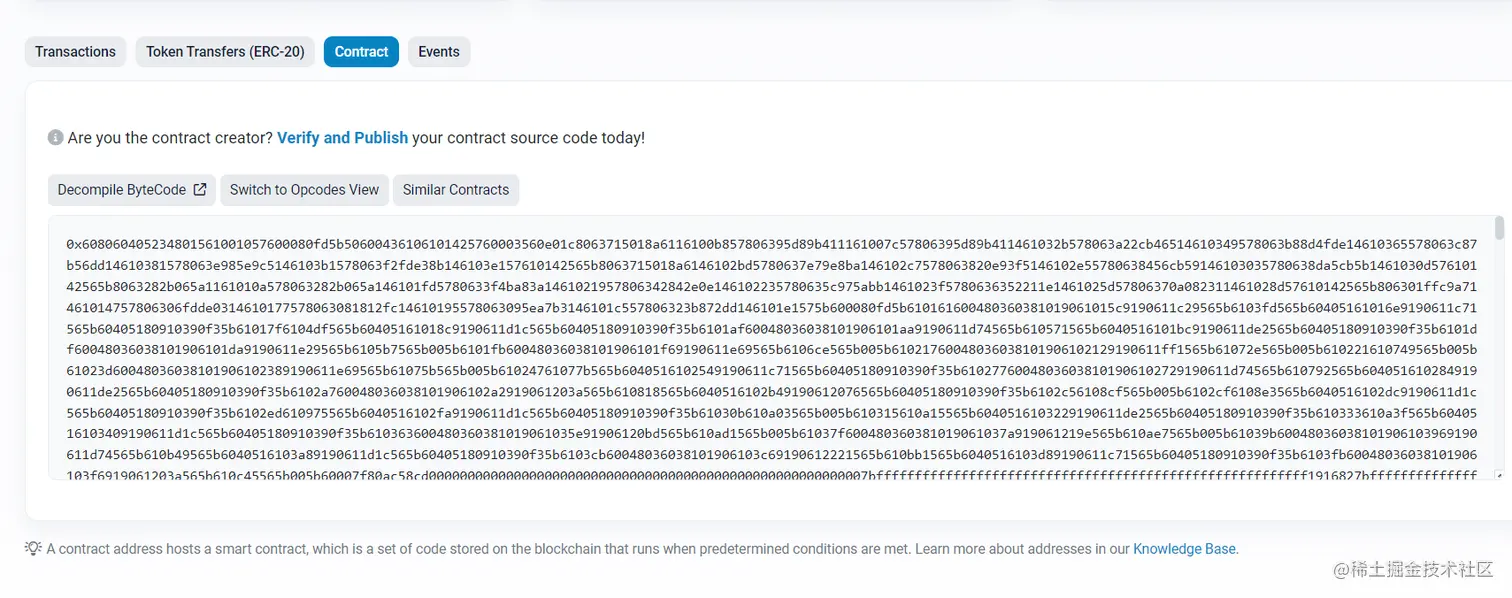1512x598 pixels.
Task: Open the Knowledge Base link
Action: pos(1184,549)
